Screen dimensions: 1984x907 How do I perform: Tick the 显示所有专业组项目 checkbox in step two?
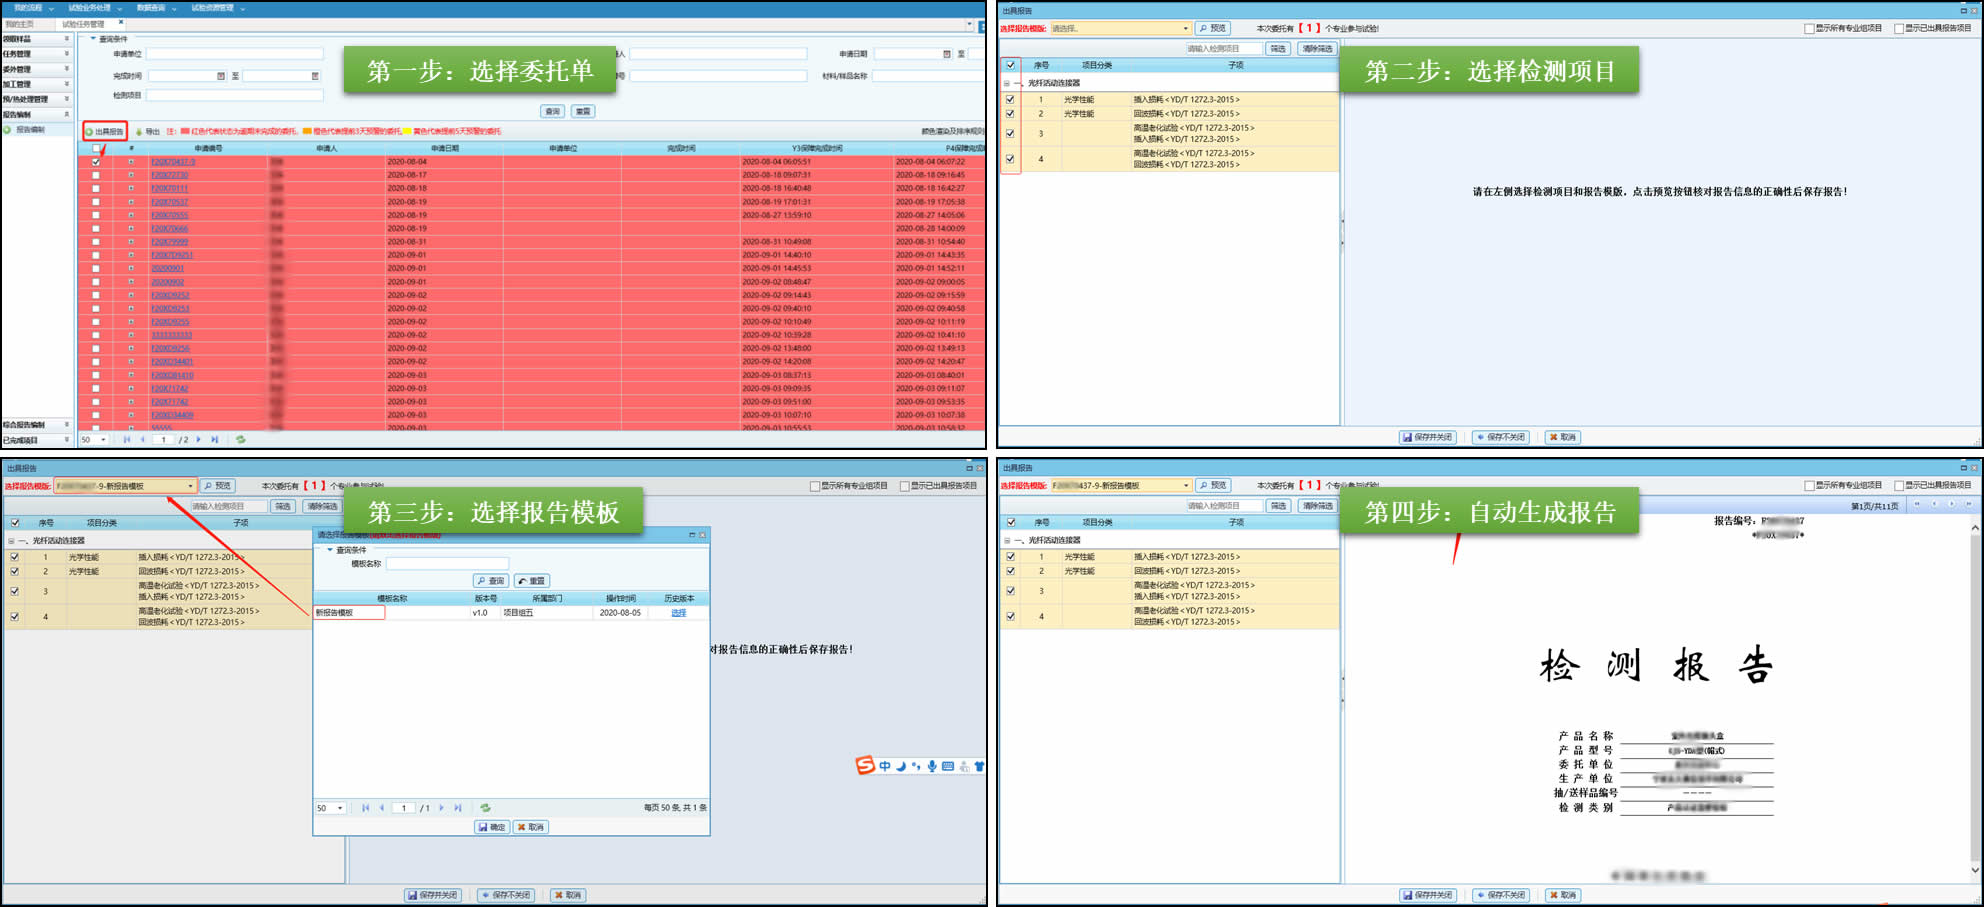(x=1809, y=28)
